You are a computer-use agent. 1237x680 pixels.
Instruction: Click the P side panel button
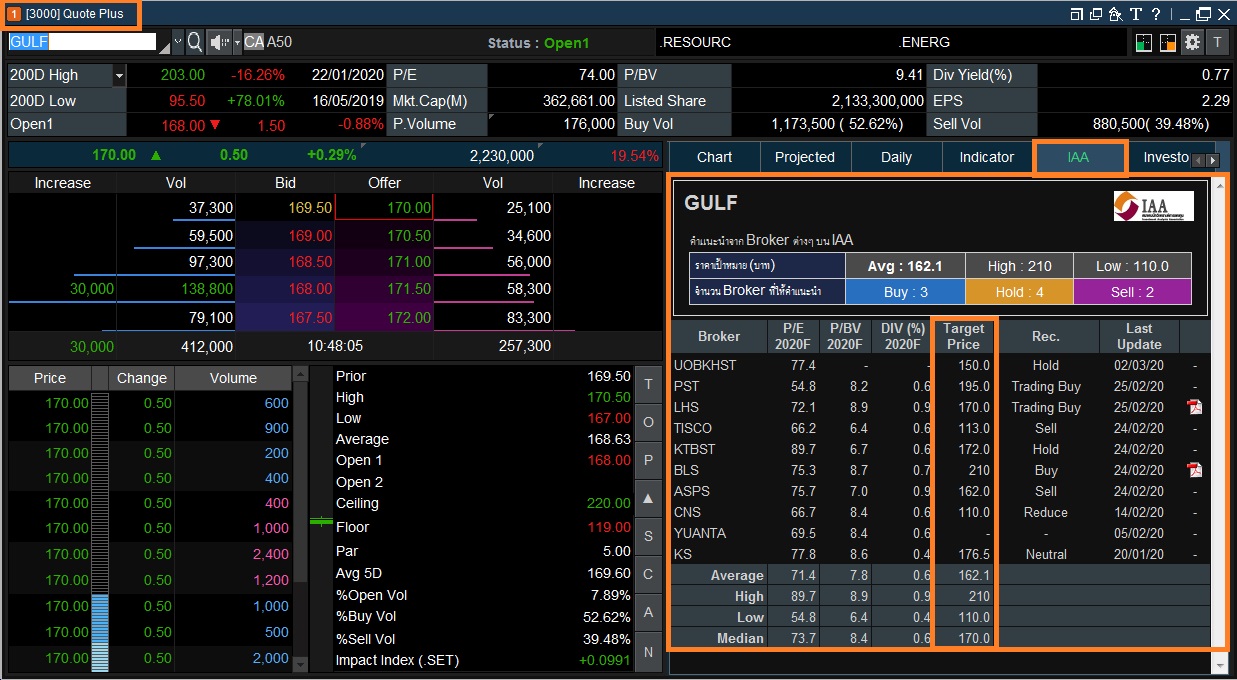pos(648,460)
